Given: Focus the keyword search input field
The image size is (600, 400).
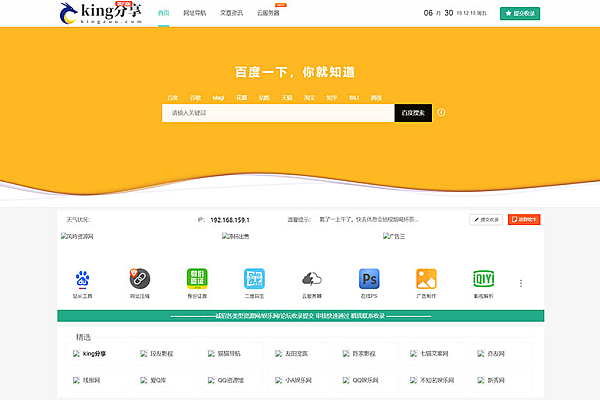Looking at the screenshot, I should coord(278,113).
